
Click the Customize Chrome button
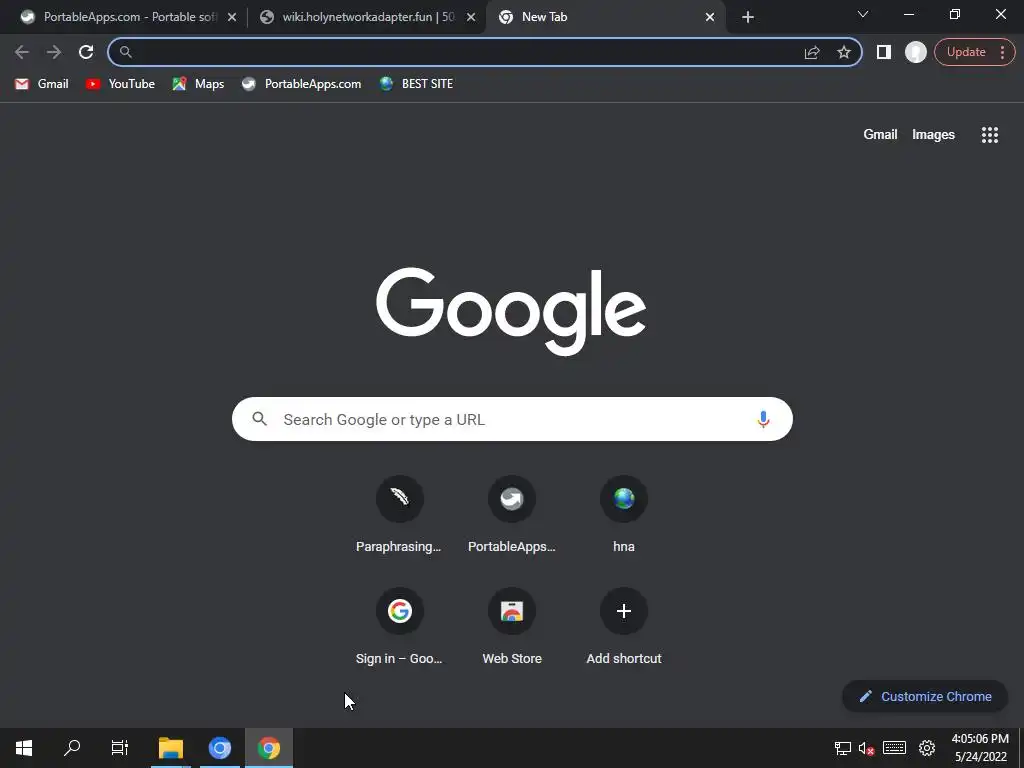(925, 696)
